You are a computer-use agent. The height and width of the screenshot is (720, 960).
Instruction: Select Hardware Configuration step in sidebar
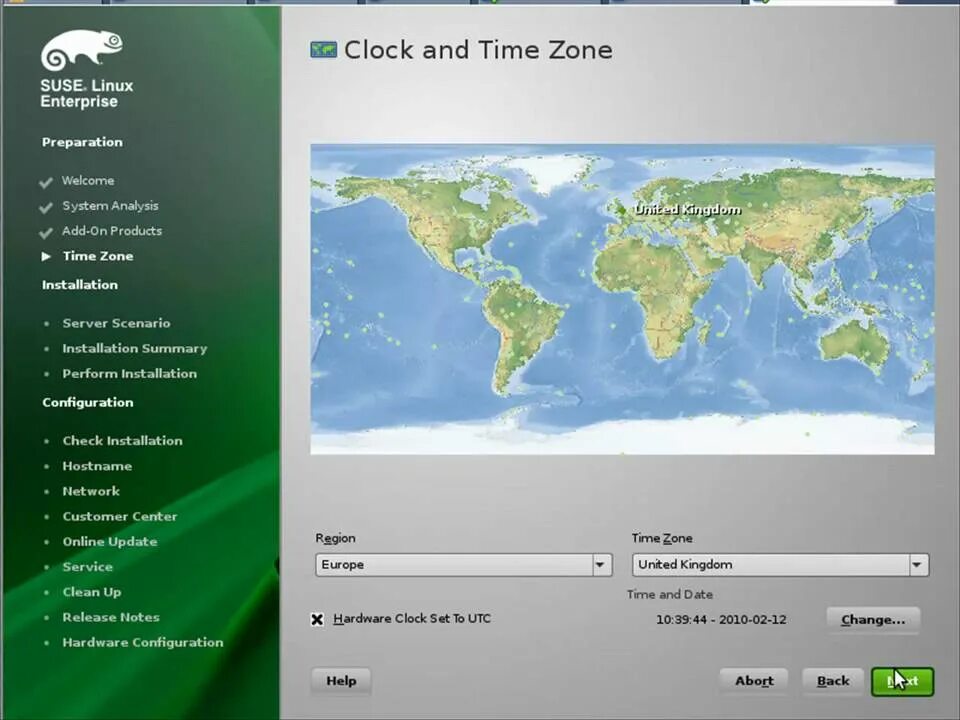143,642
